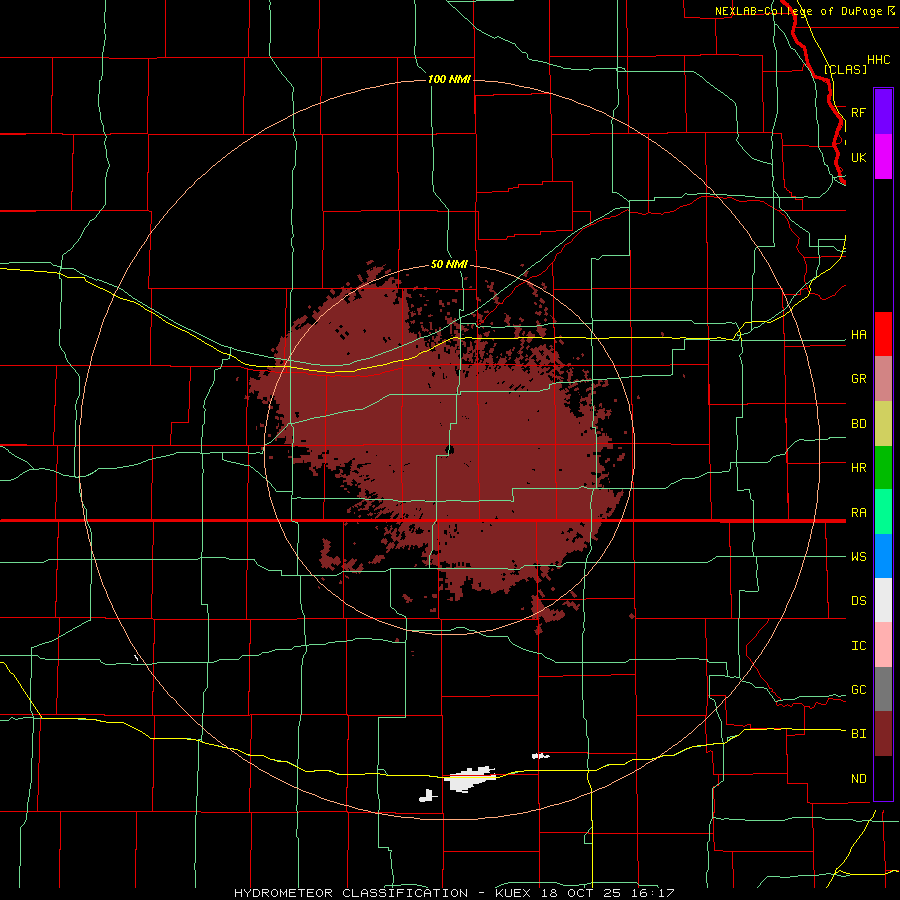Screen dimensions: 900x900
Task: Click the BD legend label
Action: point(858,424)
